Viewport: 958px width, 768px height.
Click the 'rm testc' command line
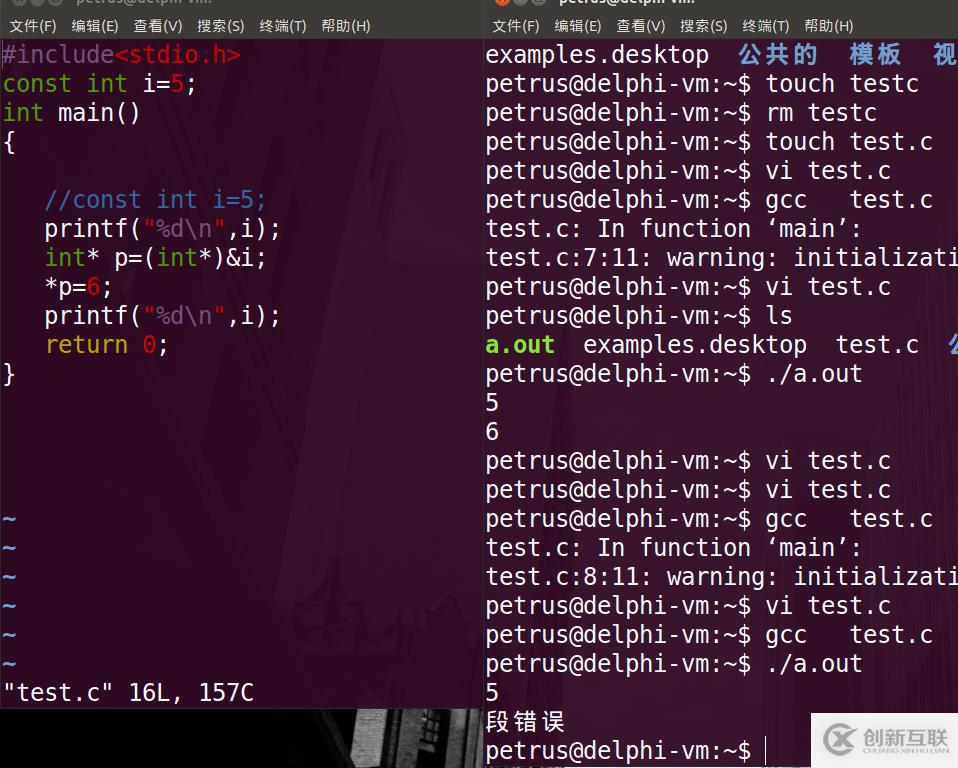pos(681,113)
